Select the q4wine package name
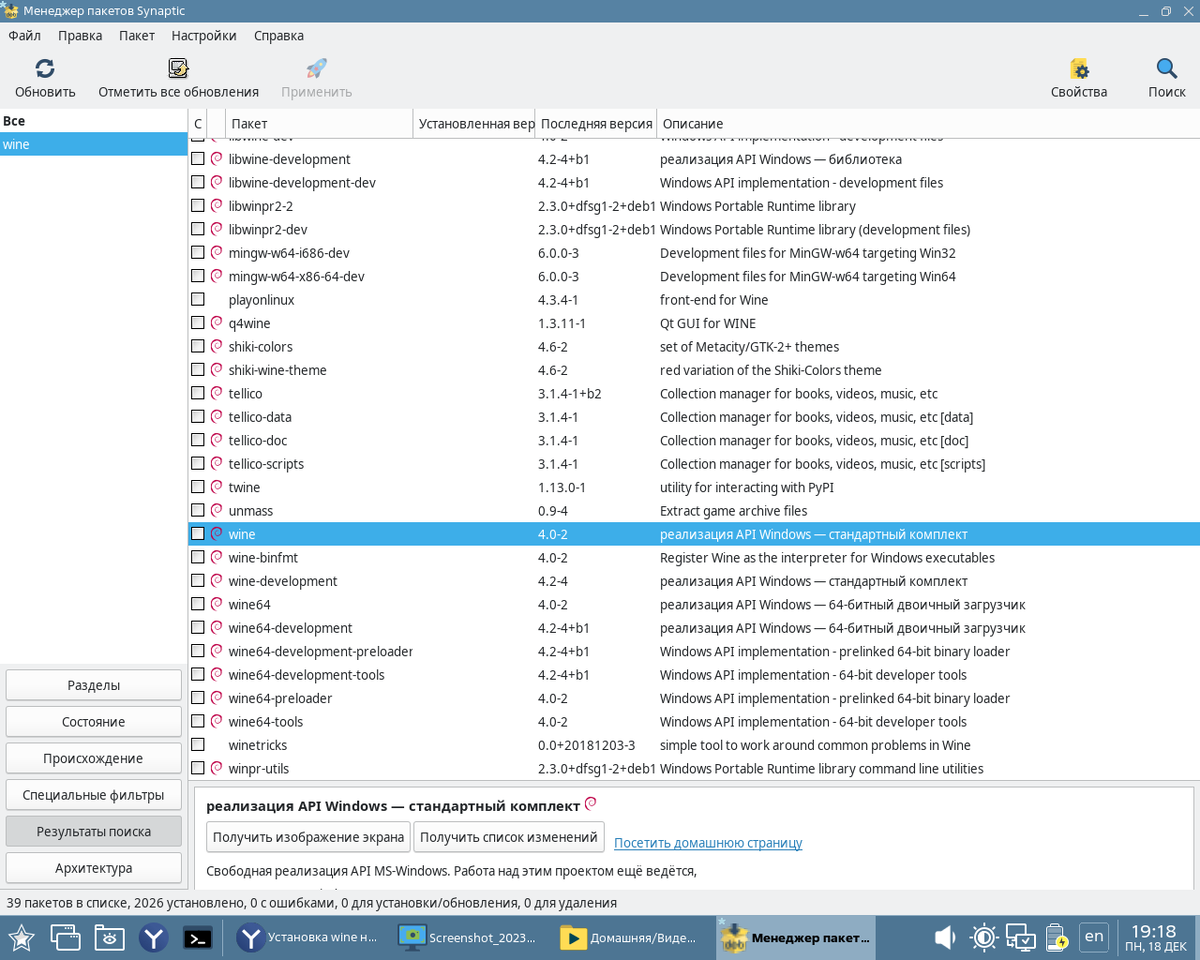This screenshot has height=960, width=1200. coord(249,323)
